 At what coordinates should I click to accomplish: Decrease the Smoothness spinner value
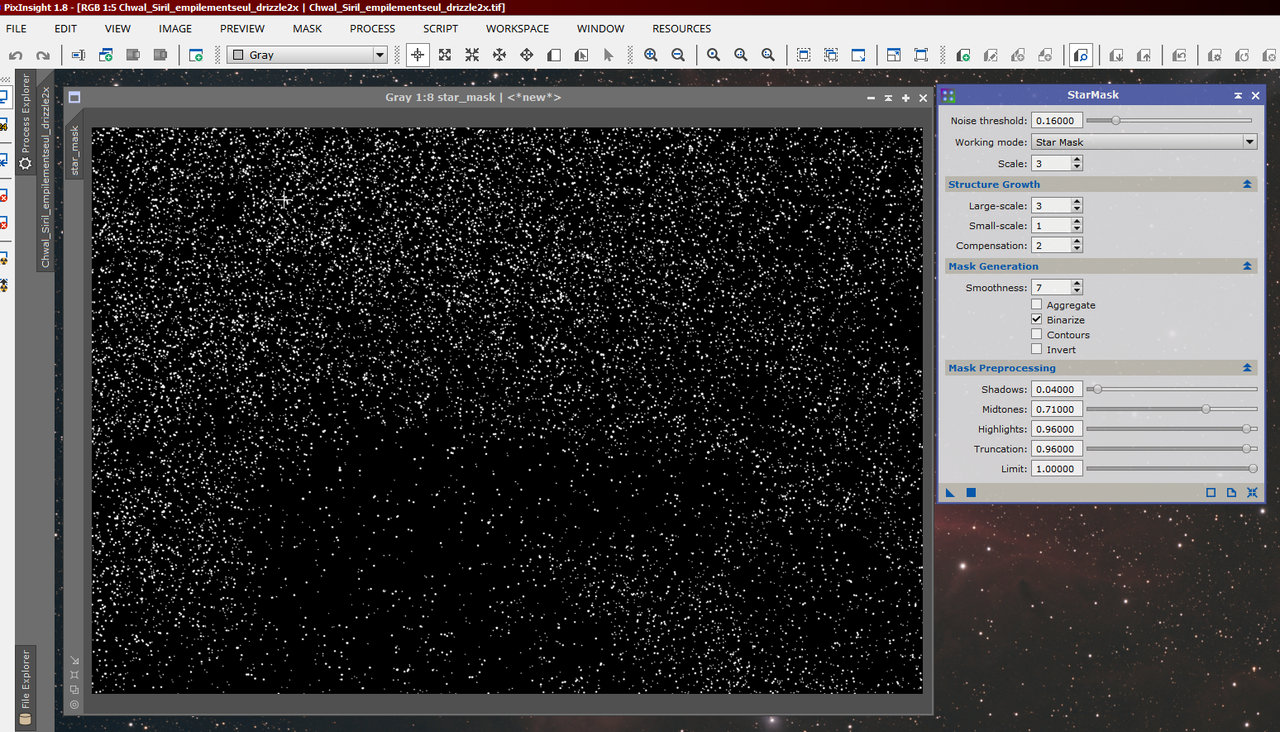click(1077, 292)
